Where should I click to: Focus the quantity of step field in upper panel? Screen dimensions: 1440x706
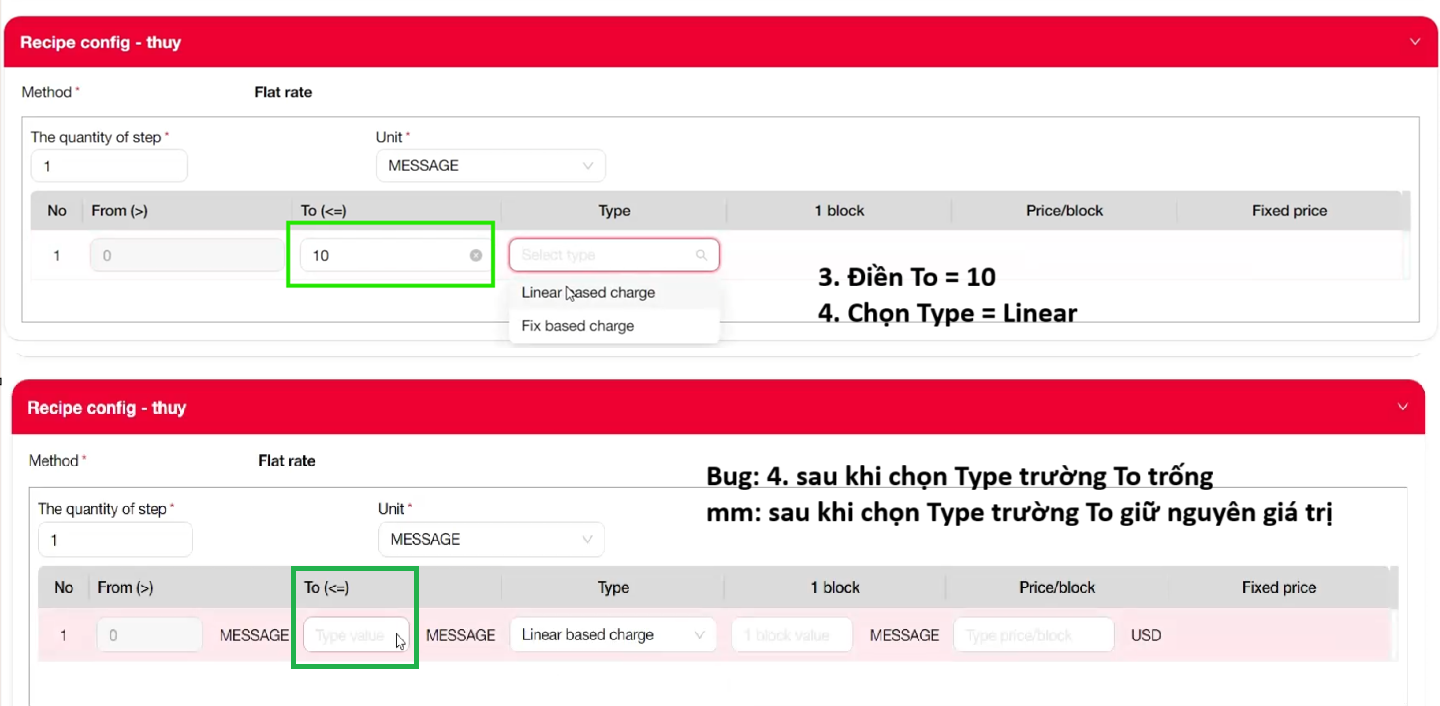109,166
